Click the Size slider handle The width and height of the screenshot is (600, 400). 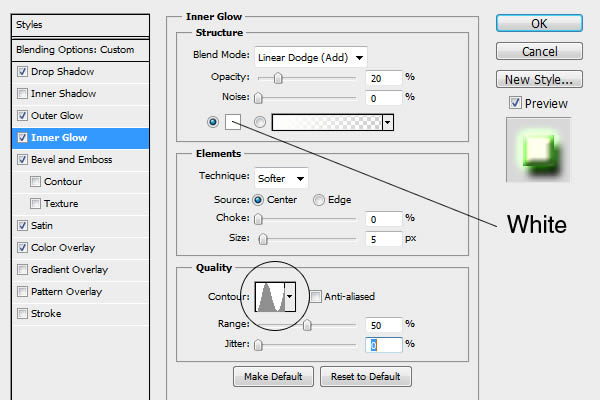pyautogui.click(x=262, y=239)
